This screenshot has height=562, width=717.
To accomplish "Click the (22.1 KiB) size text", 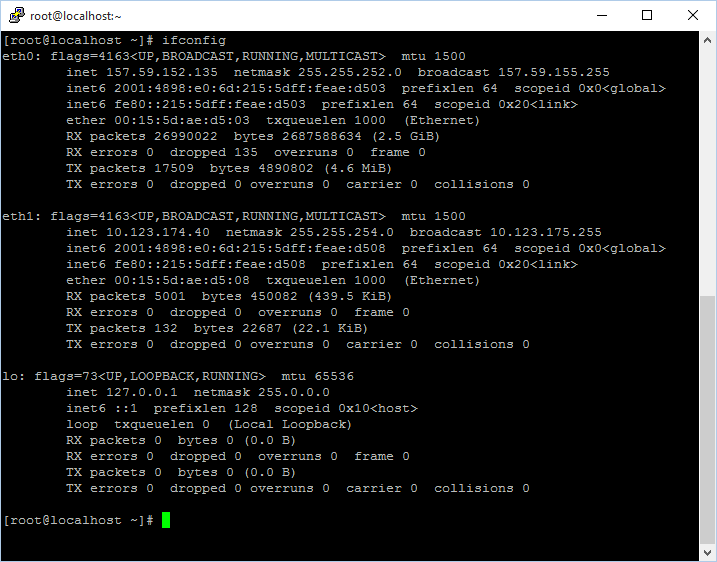I will pos(330,328).
